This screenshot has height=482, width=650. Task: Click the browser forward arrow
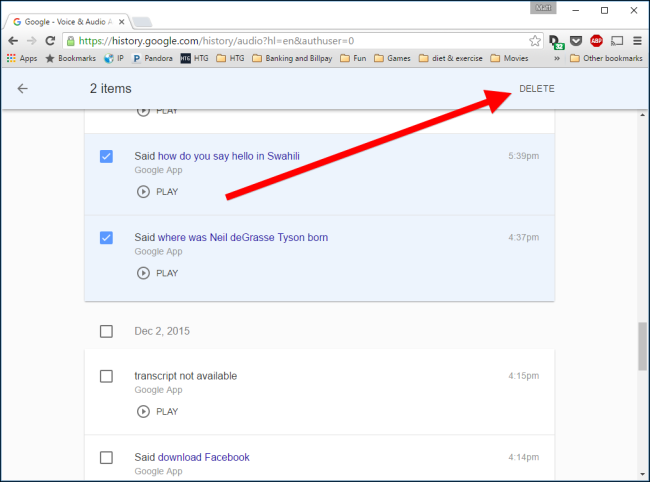coord(32,41)
